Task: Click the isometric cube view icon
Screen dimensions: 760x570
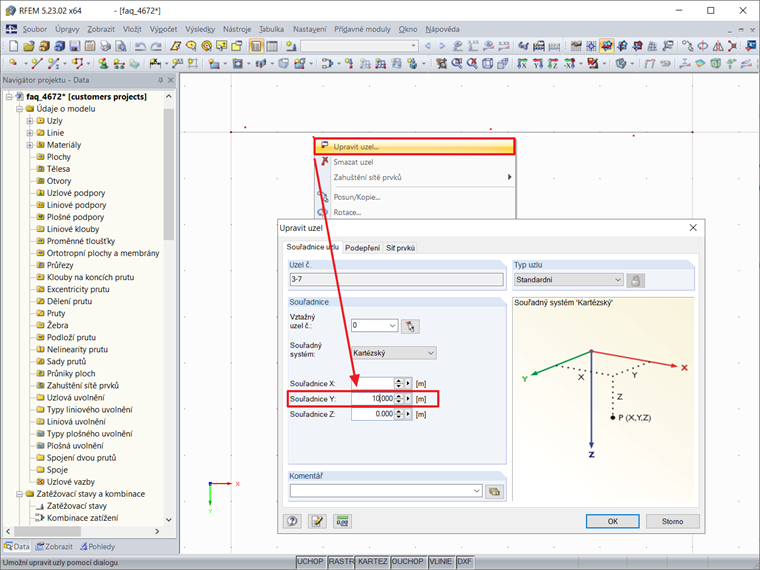Action: click(x=487, y=63)
